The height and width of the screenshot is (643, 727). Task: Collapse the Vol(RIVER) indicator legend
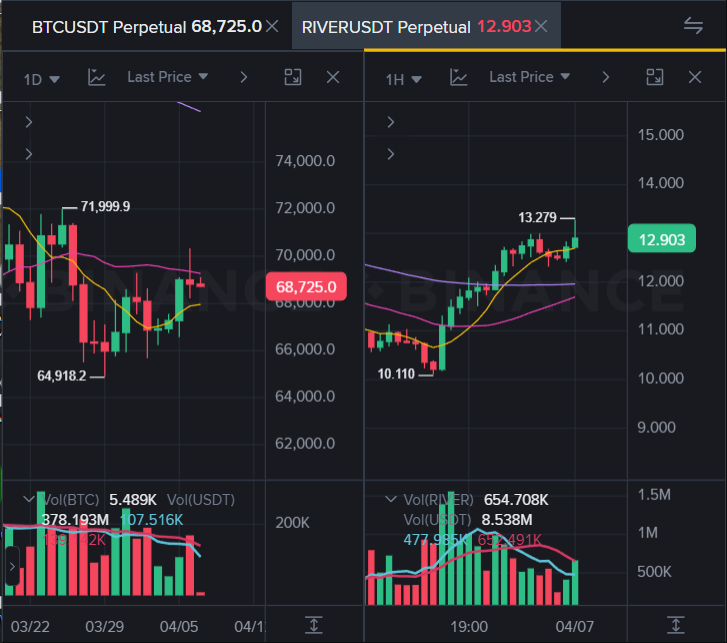click(x=391, y=499)
